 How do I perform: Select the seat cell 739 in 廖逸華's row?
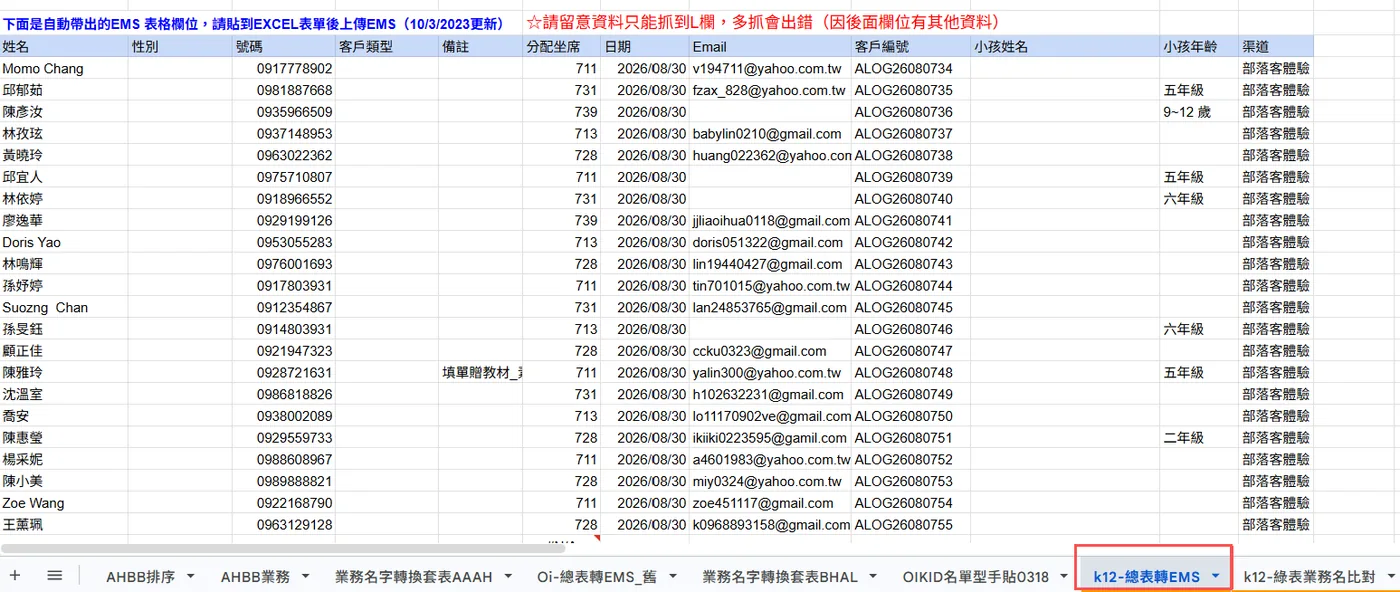(561, 221)
